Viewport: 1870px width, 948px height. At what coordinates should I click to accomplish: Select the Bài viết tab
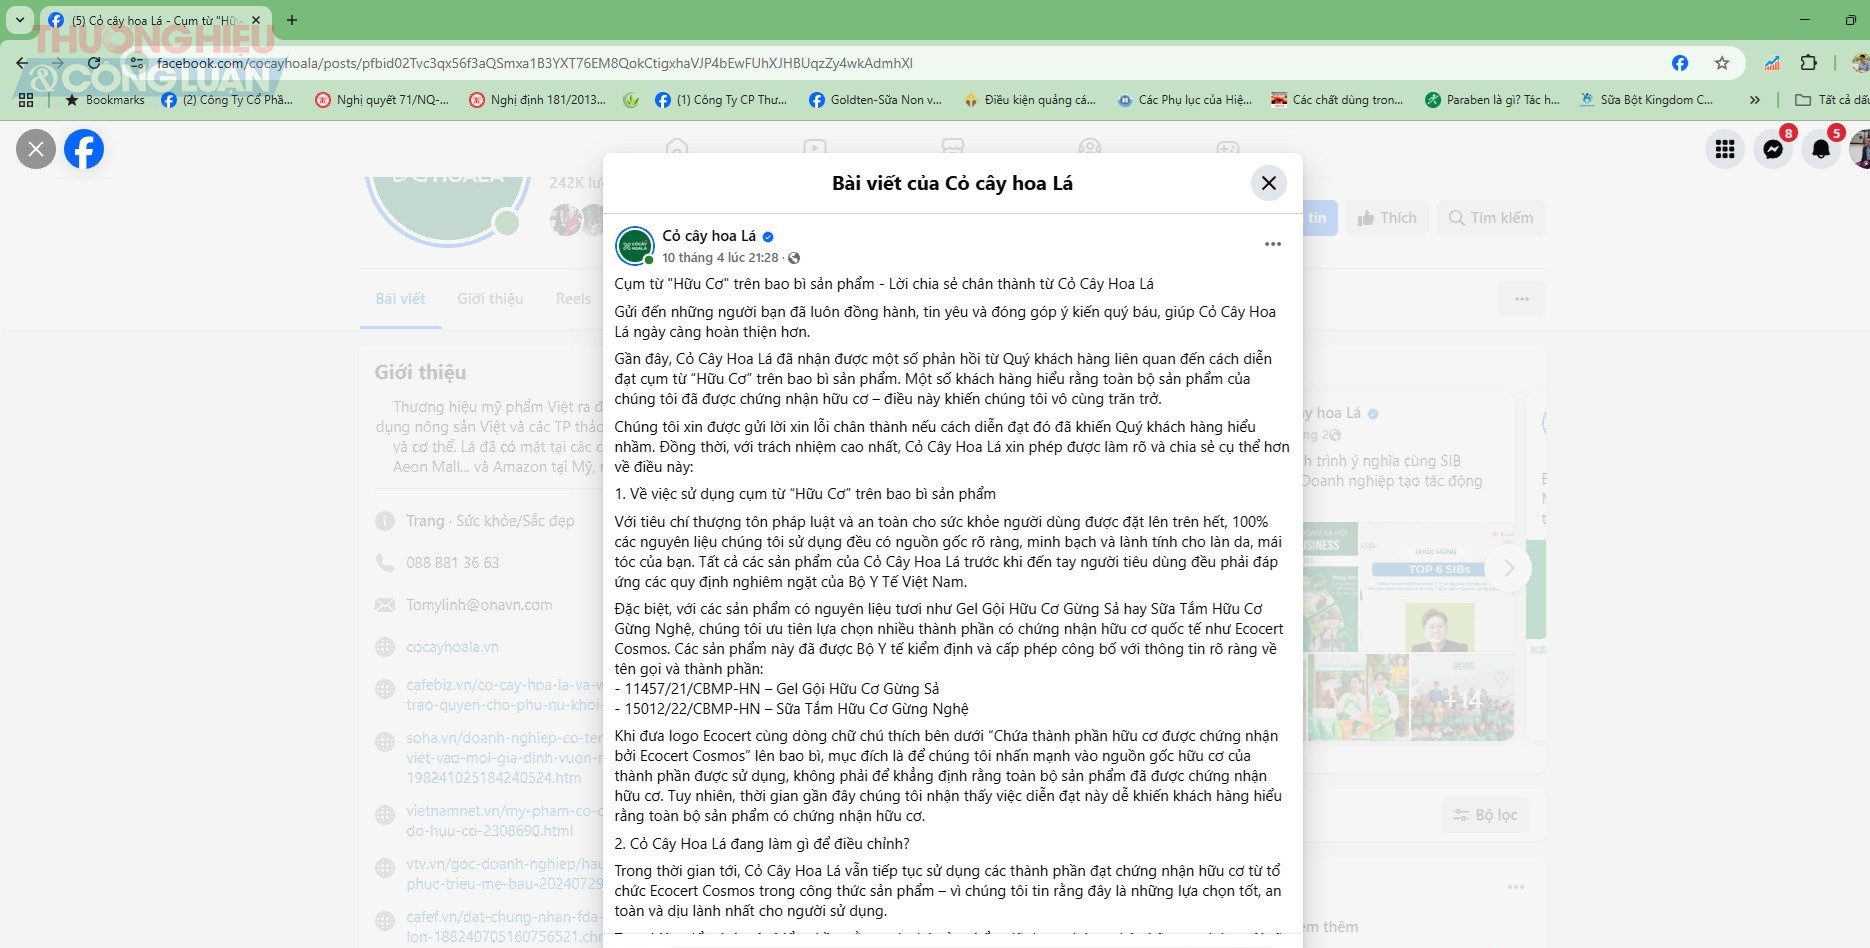400,299
